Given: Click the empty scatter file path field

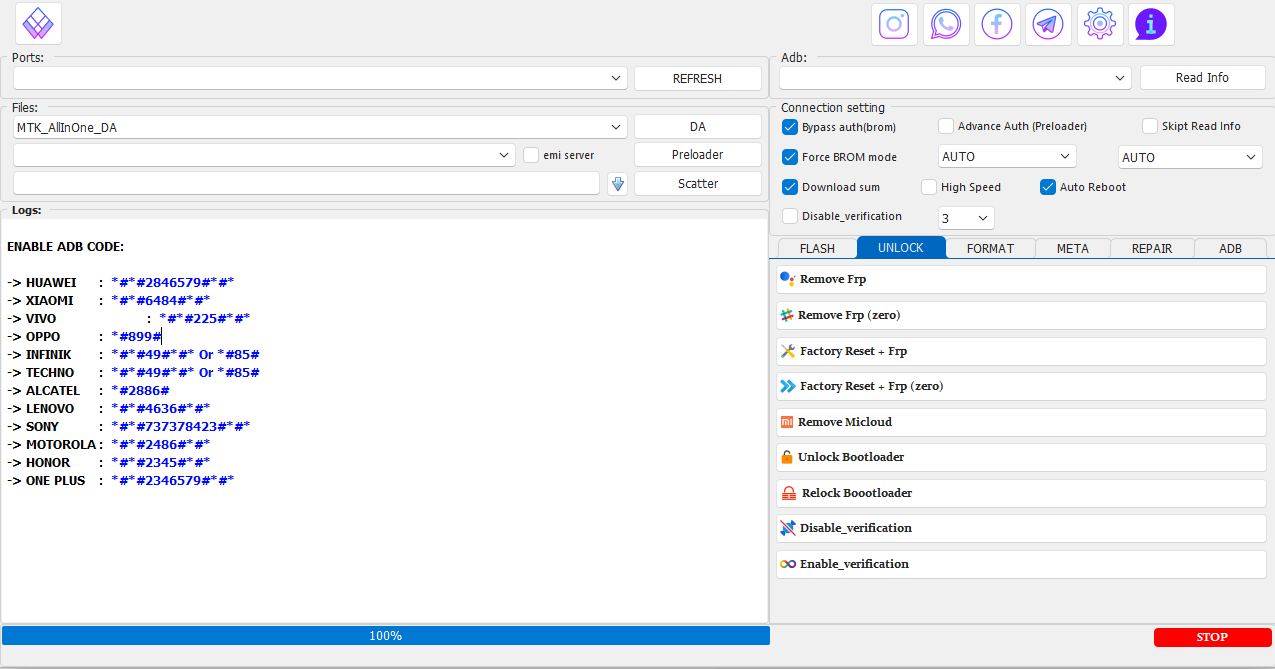Looking at the screenshot, I should tap(306, 184).
